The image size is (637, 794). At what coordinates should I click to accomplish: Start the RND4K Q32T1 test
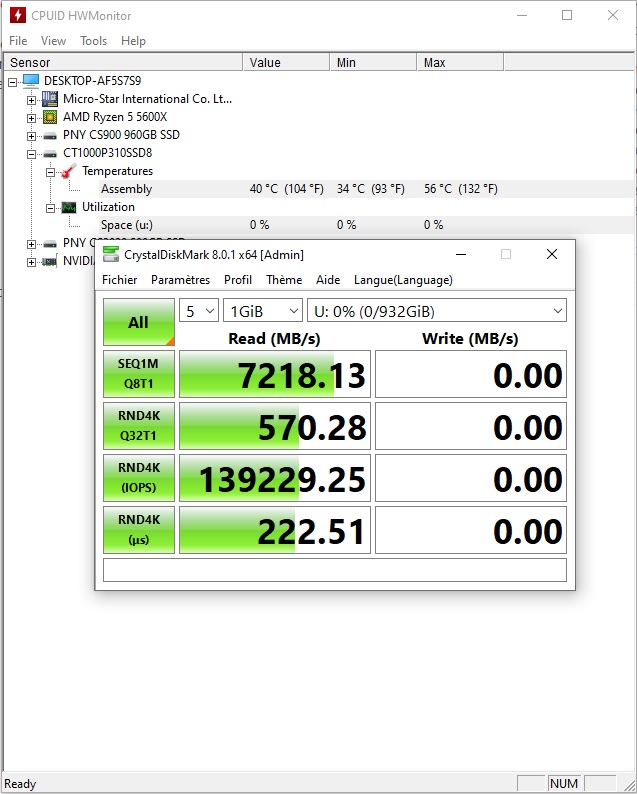(138, 426)
